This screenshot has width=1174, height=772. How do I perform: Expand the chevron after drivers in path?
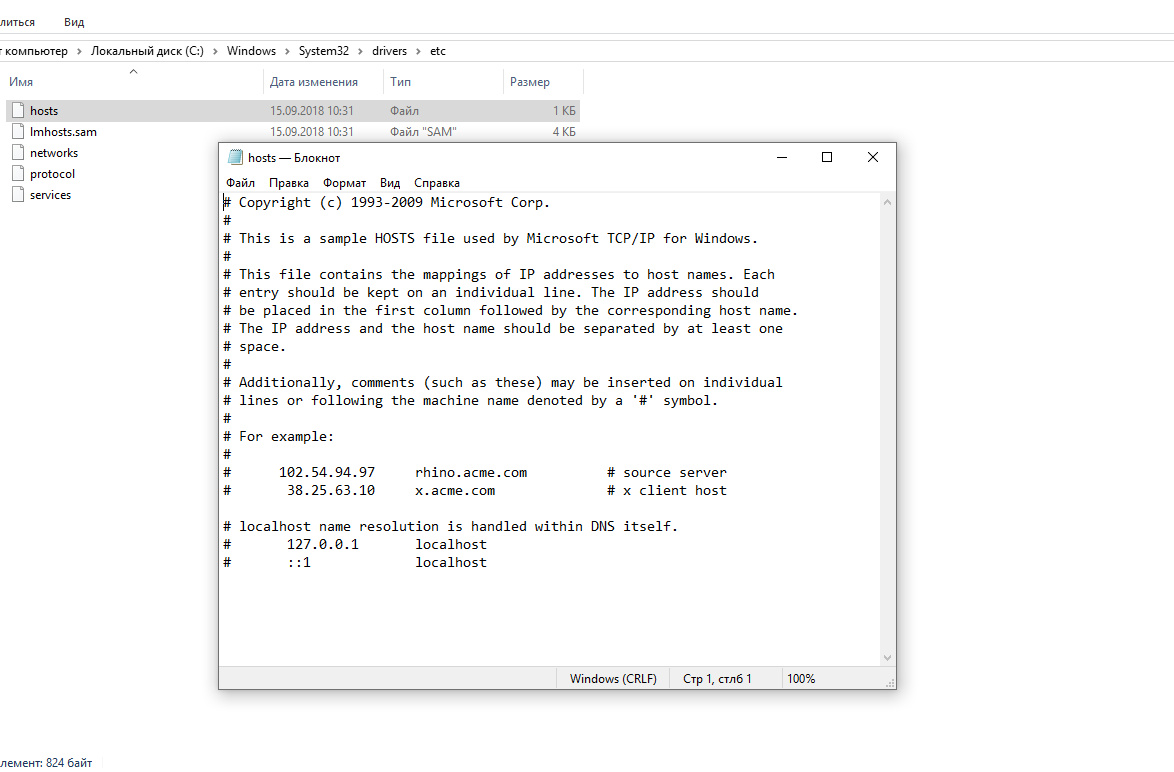click(x=418, y=51)
